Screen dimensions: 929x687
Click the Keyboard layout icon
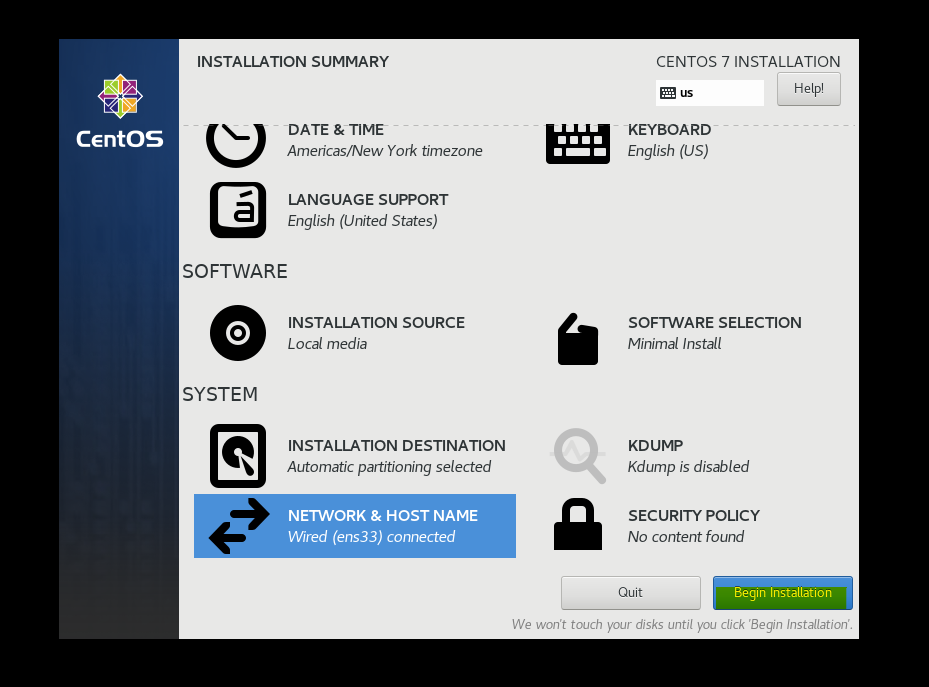tap(578, 144)
